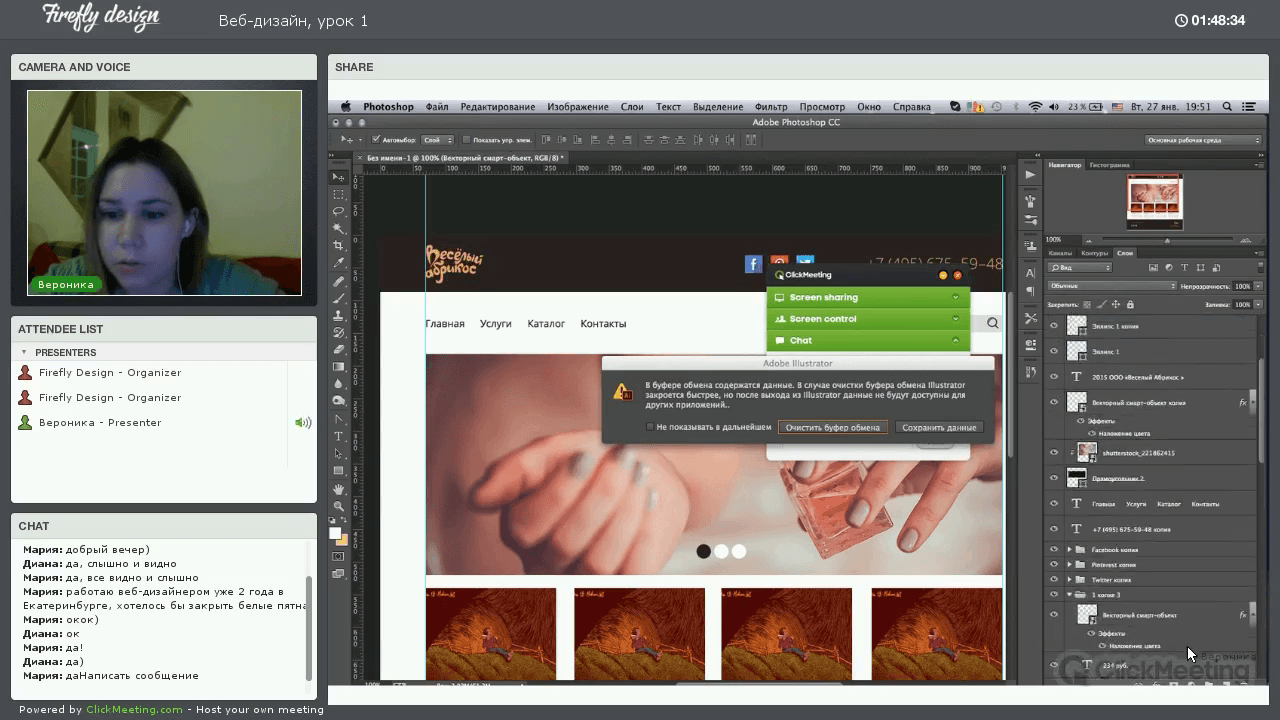Screen dimensions: 1280x720
Task: Hide the Эллипс 1 копия layer
Action: (1053, 325)
